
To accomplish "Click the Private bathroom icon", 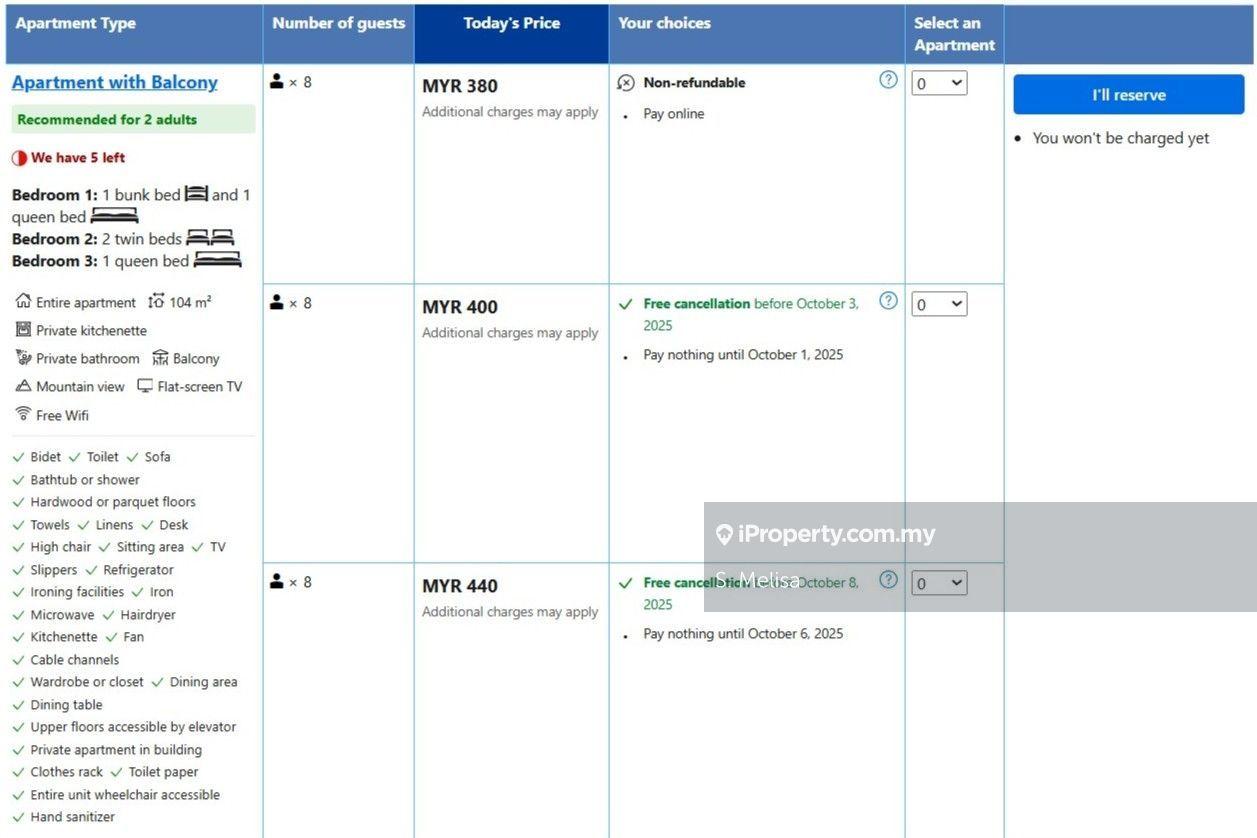I will (23, 358).
